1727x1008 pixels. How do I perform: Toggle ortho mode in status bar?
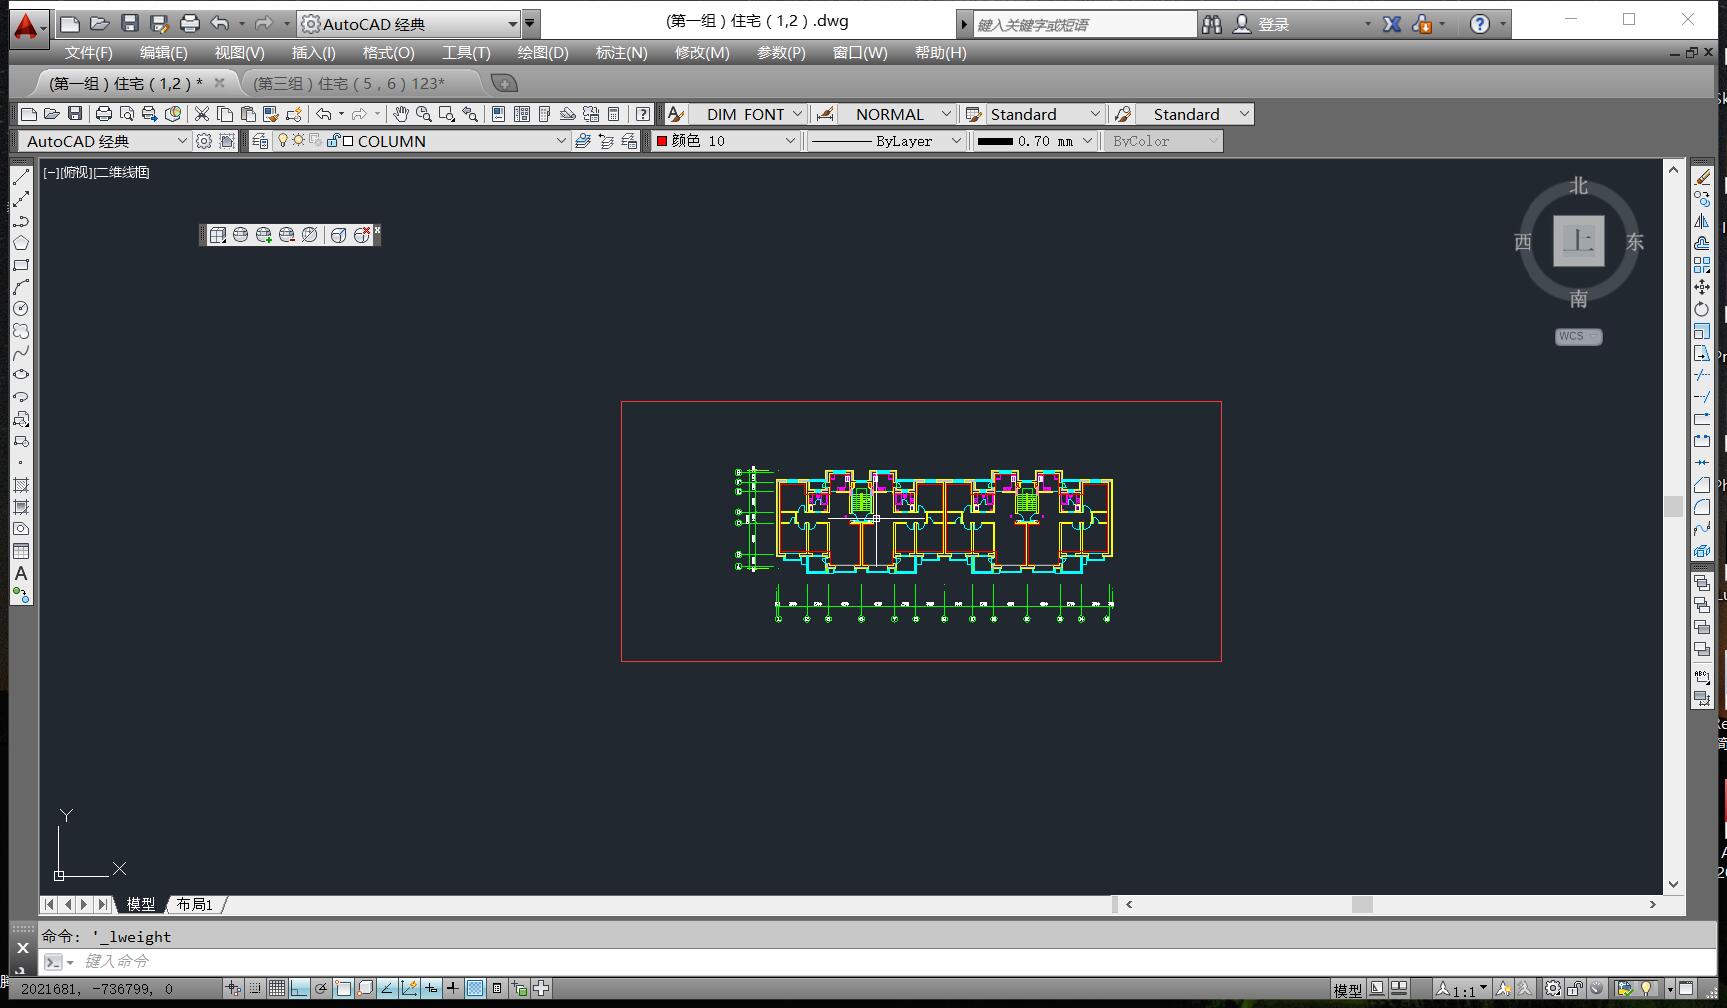[x=299, y=989]
